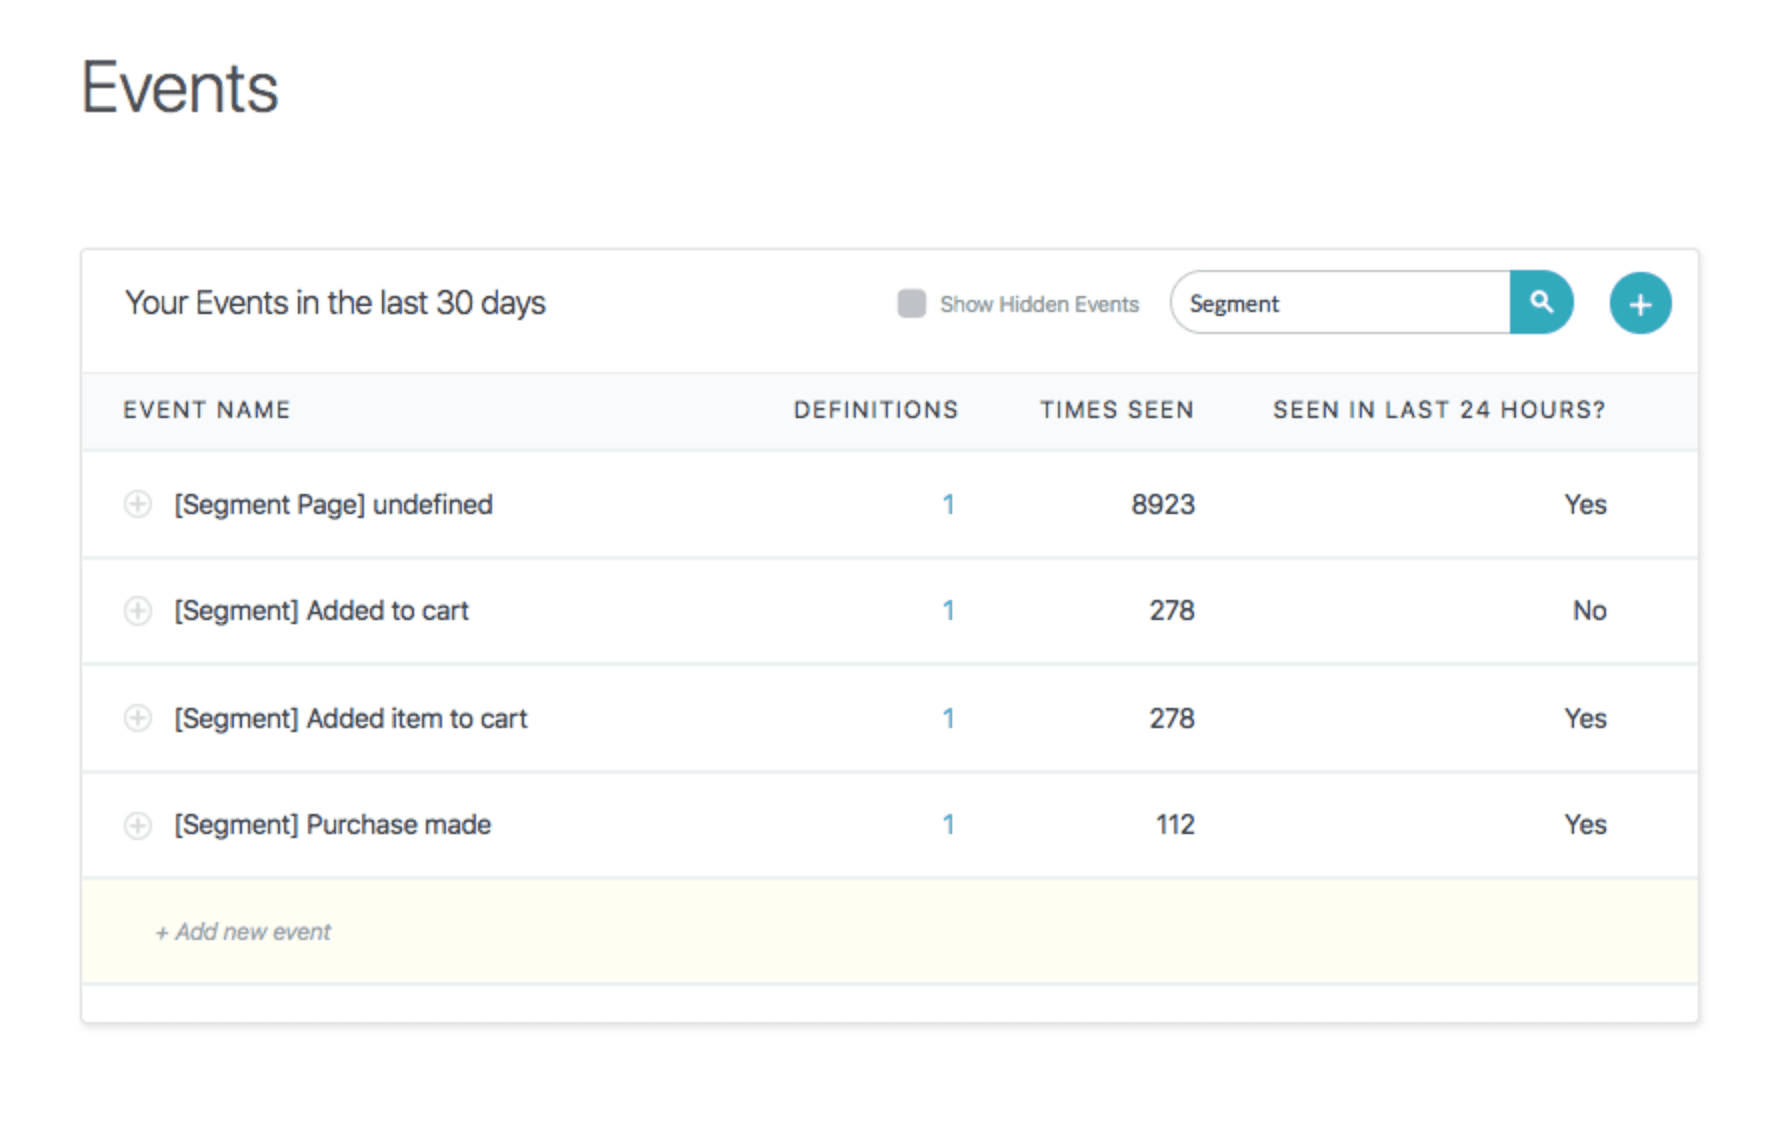This screenshot has width=1788, height=1146.
Task: Click the Segment search input field
Action: [1340, 303]
